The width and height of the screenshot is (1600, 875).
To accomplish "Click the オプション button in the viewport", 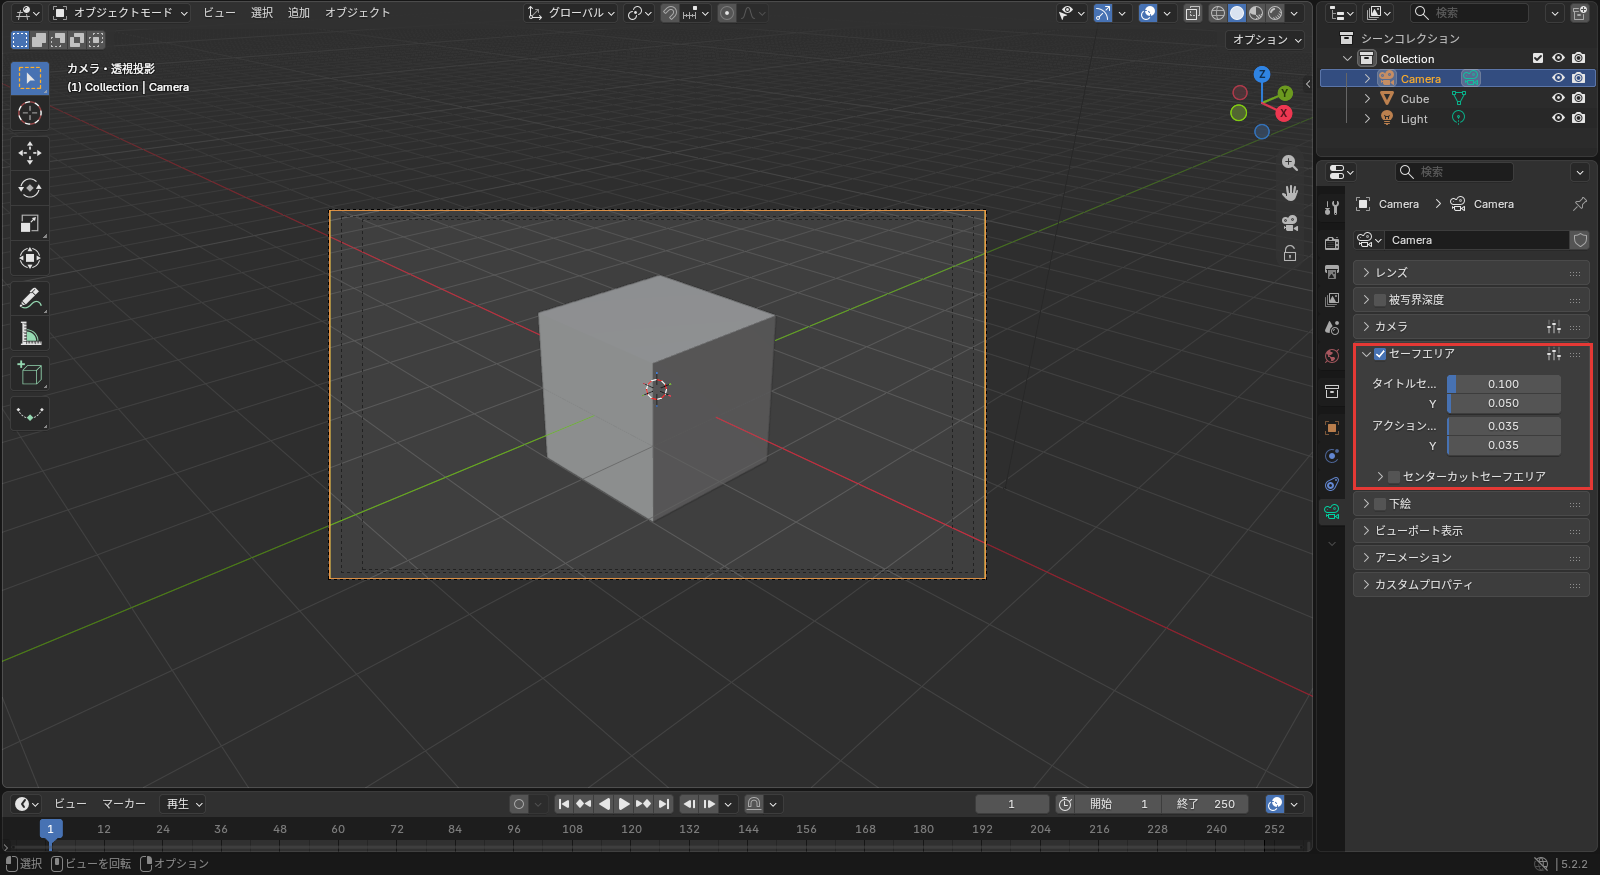I will [1266, 40].
